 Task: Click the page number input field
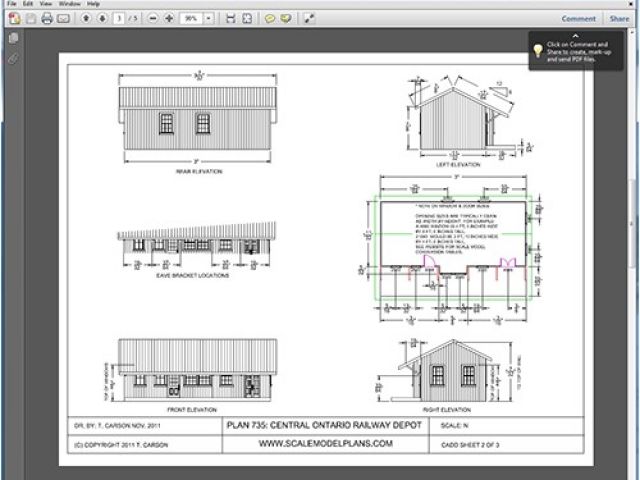(x=119, y=19)
